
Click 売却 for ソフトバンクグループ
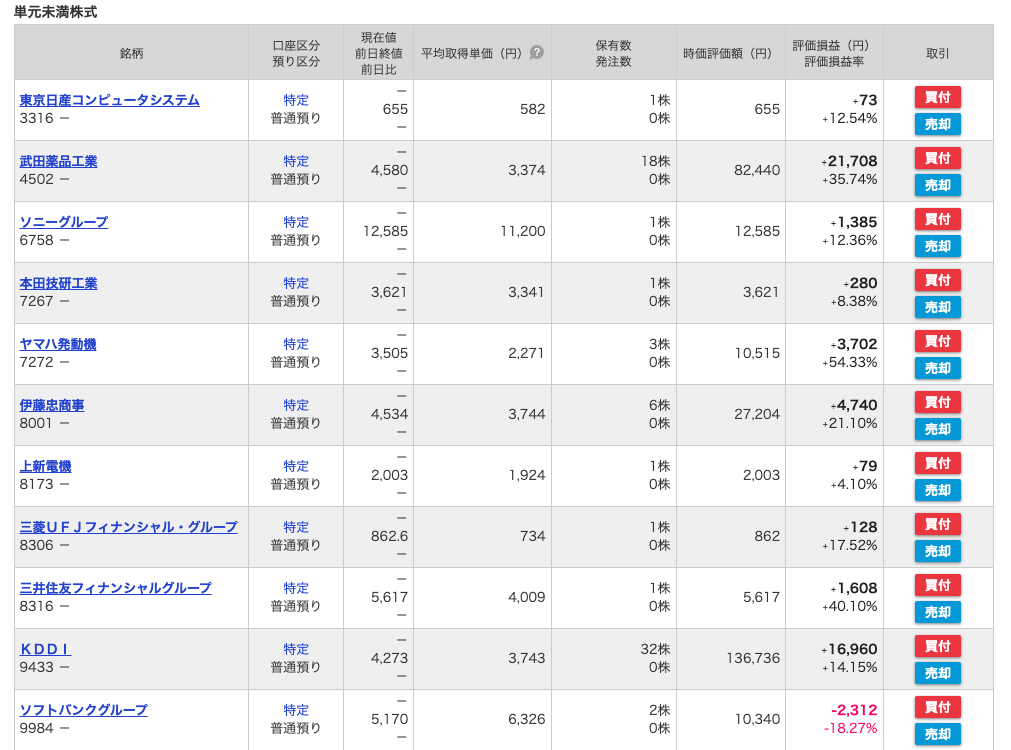click(937, 735)
